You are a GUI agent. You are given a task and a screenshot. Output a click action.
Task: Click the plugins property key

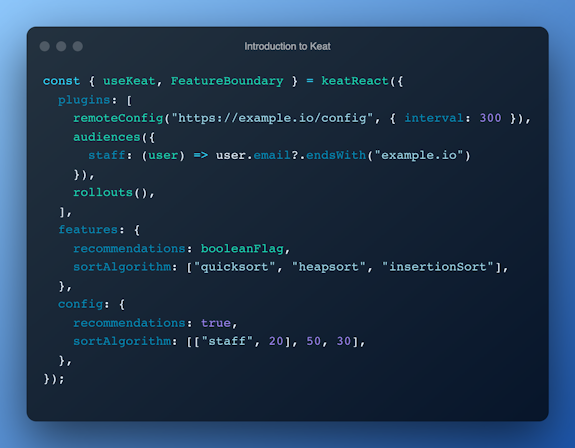tap(84, 100)
